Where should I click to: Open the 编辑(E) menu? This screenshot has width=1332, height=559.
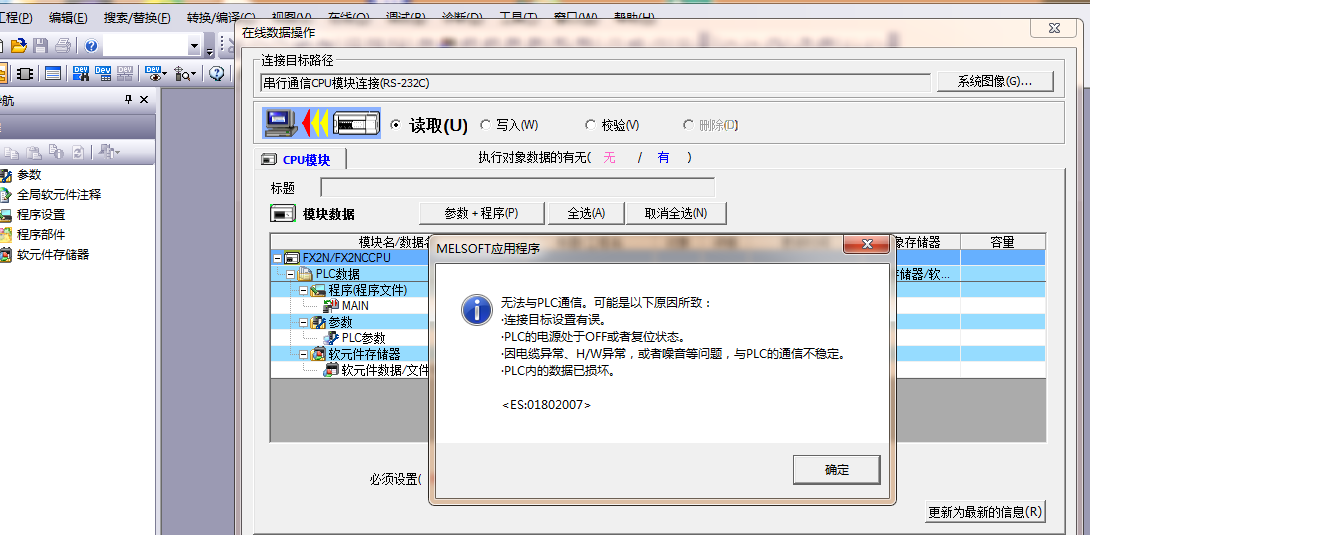68,18
